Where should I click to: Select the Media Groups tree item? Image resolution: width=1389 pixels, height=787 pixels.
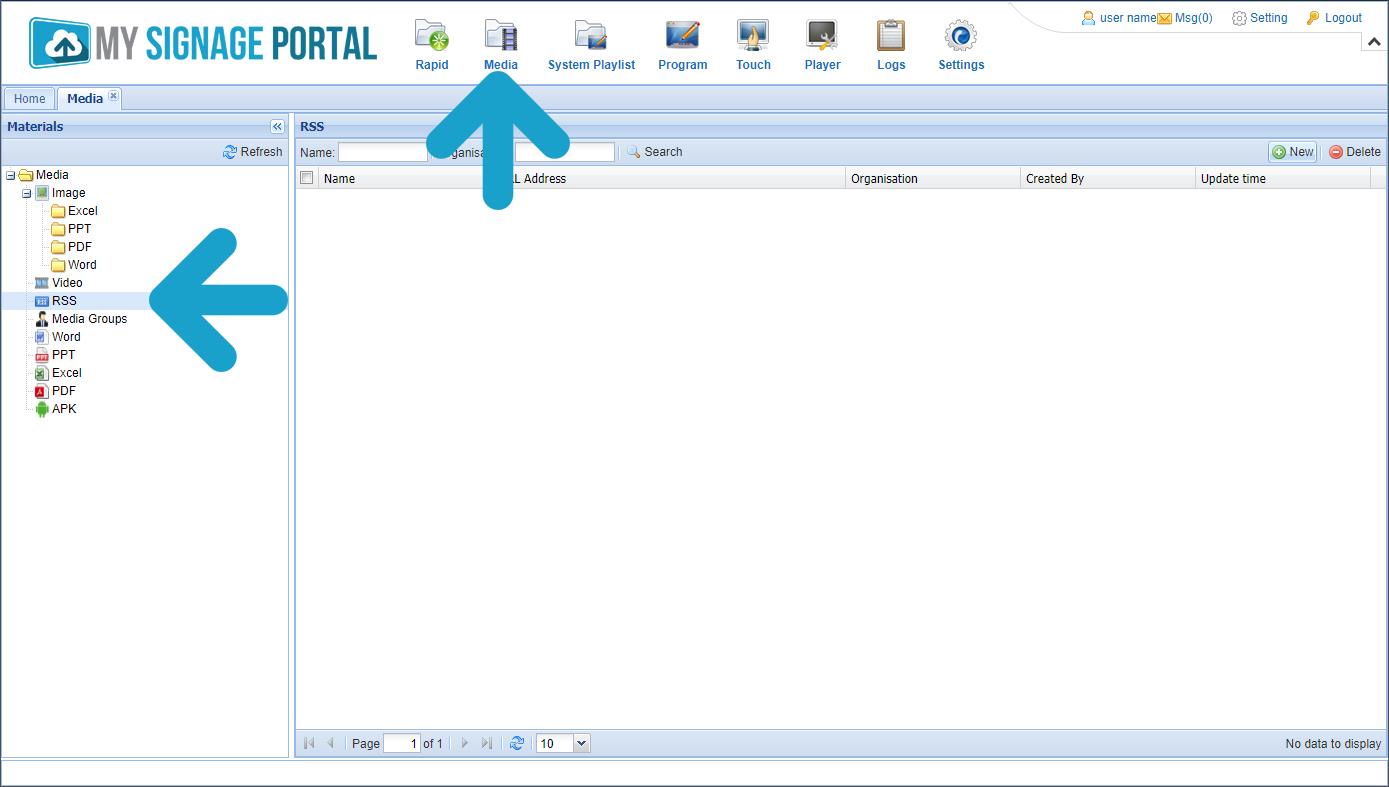pyautogui.click(x=89, y=319)
